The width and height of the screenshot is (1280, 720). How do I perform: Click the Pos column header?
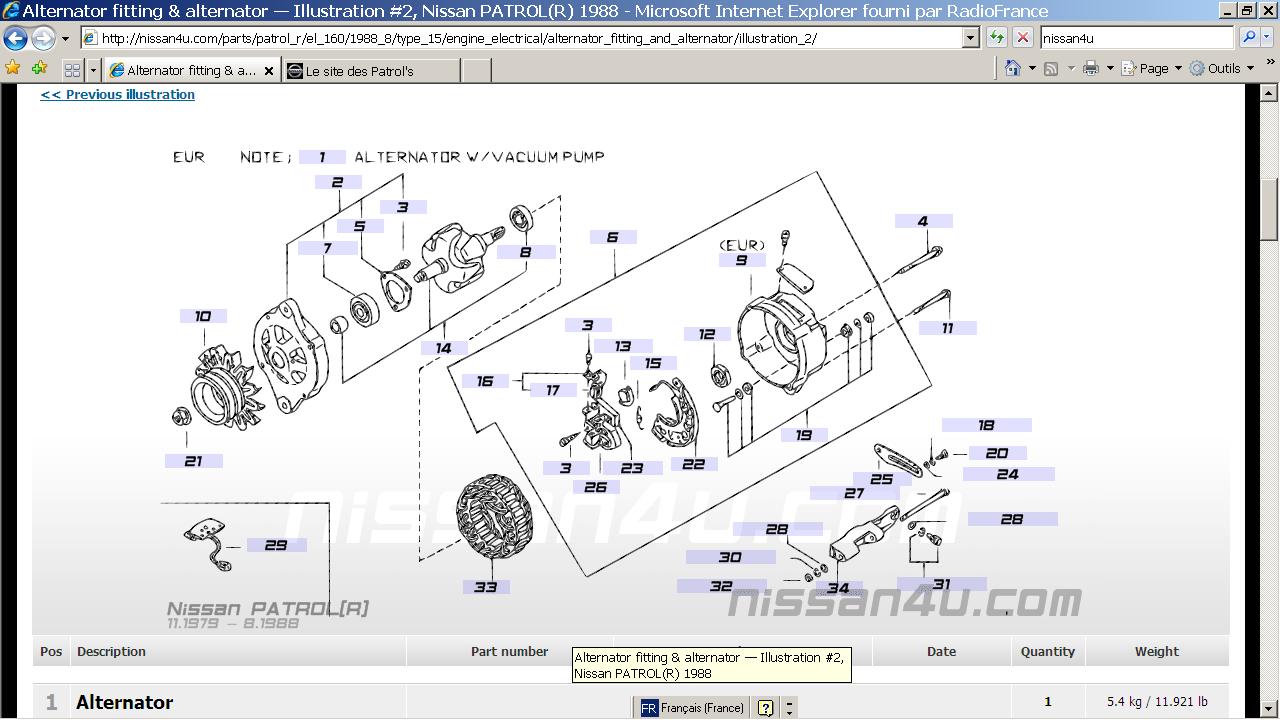coord(51,651)
